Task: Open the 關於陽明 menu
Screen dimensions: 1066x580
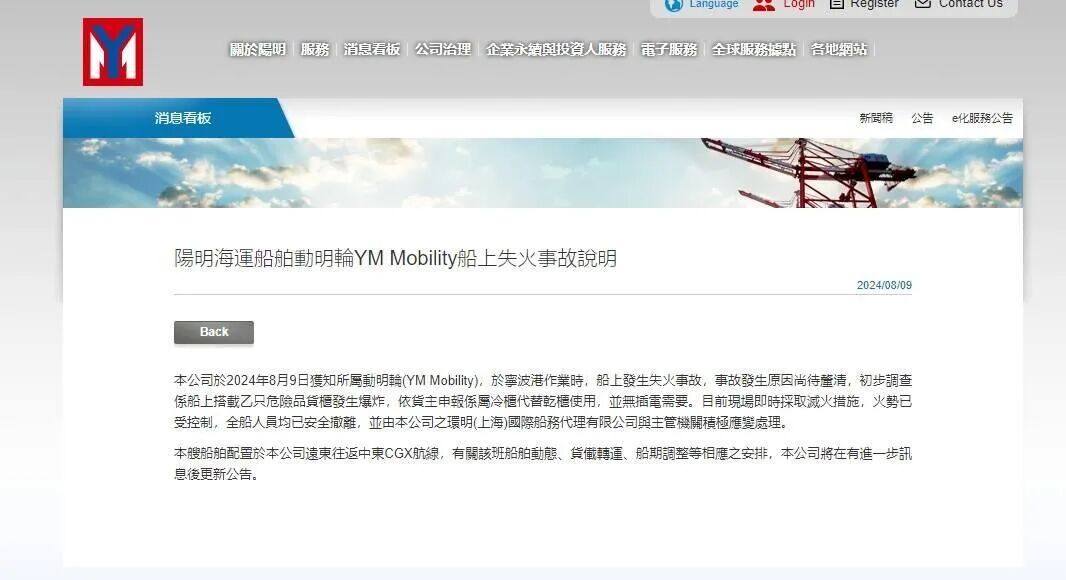Action: [x=258, y=49]
